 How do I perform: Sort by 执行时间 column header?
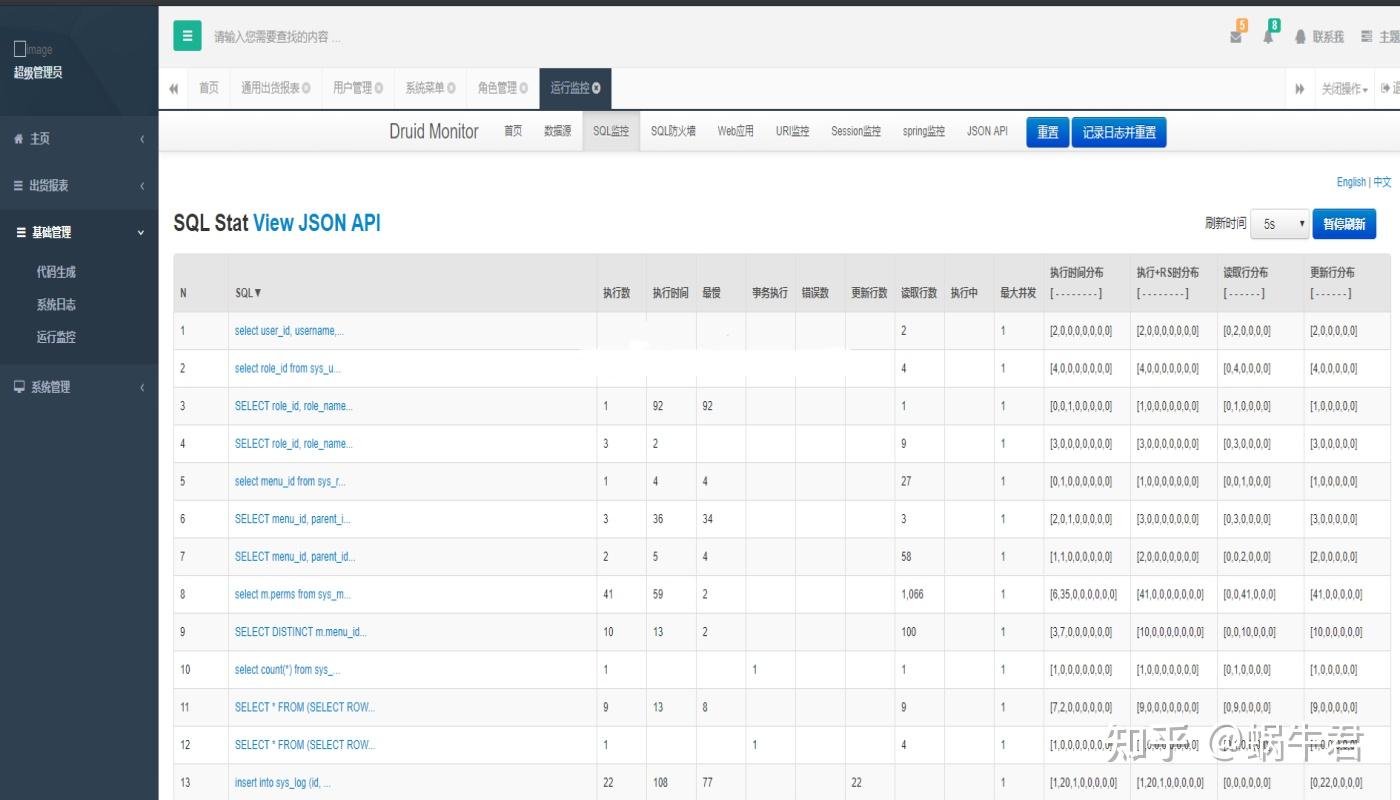click(670, 293)
